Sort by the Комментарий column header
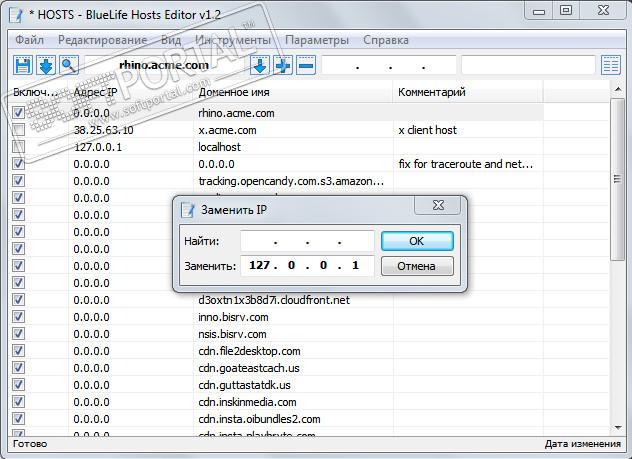Image resolution: width=632 pixels, height=459 pixels. coord(468,92)
